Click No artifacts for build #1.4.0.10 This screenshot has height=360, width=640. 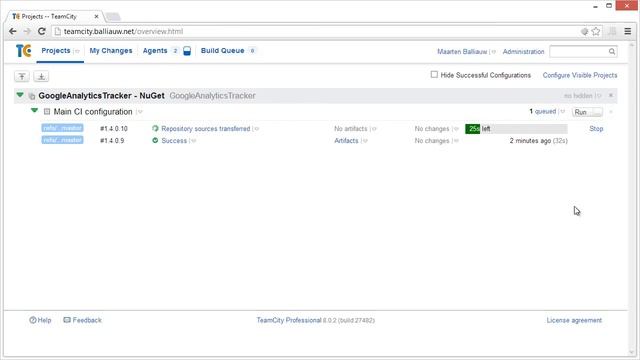click(x=351, y=129)
